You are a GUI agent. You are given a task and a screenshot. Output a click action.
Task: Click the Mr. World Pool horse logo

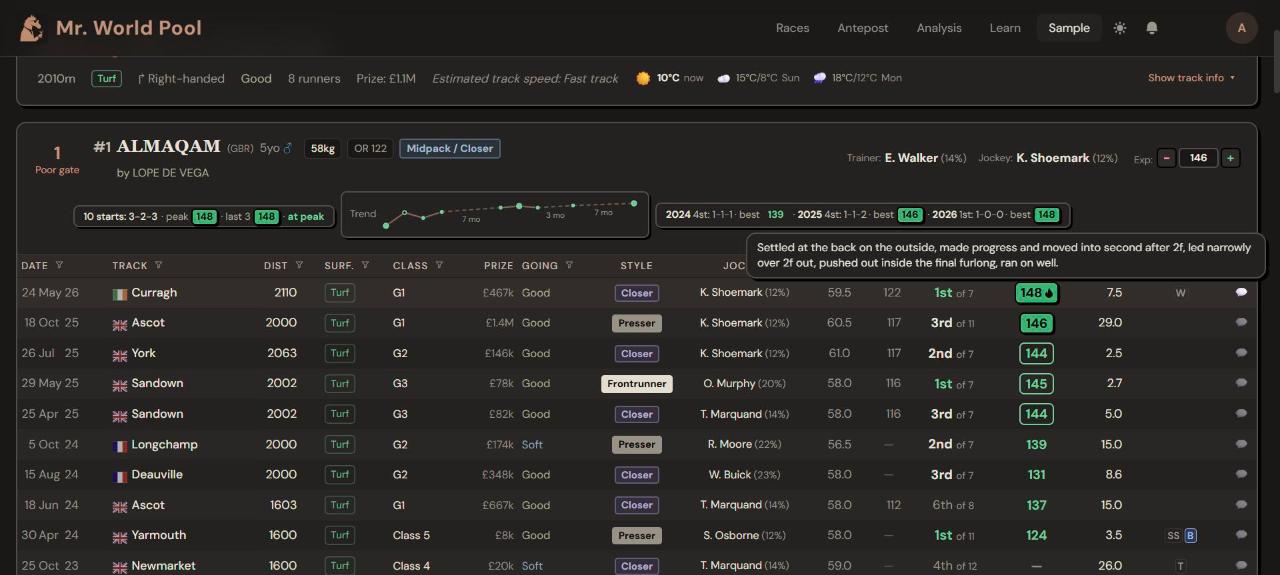pyautogui.click(x=31, y=28)
